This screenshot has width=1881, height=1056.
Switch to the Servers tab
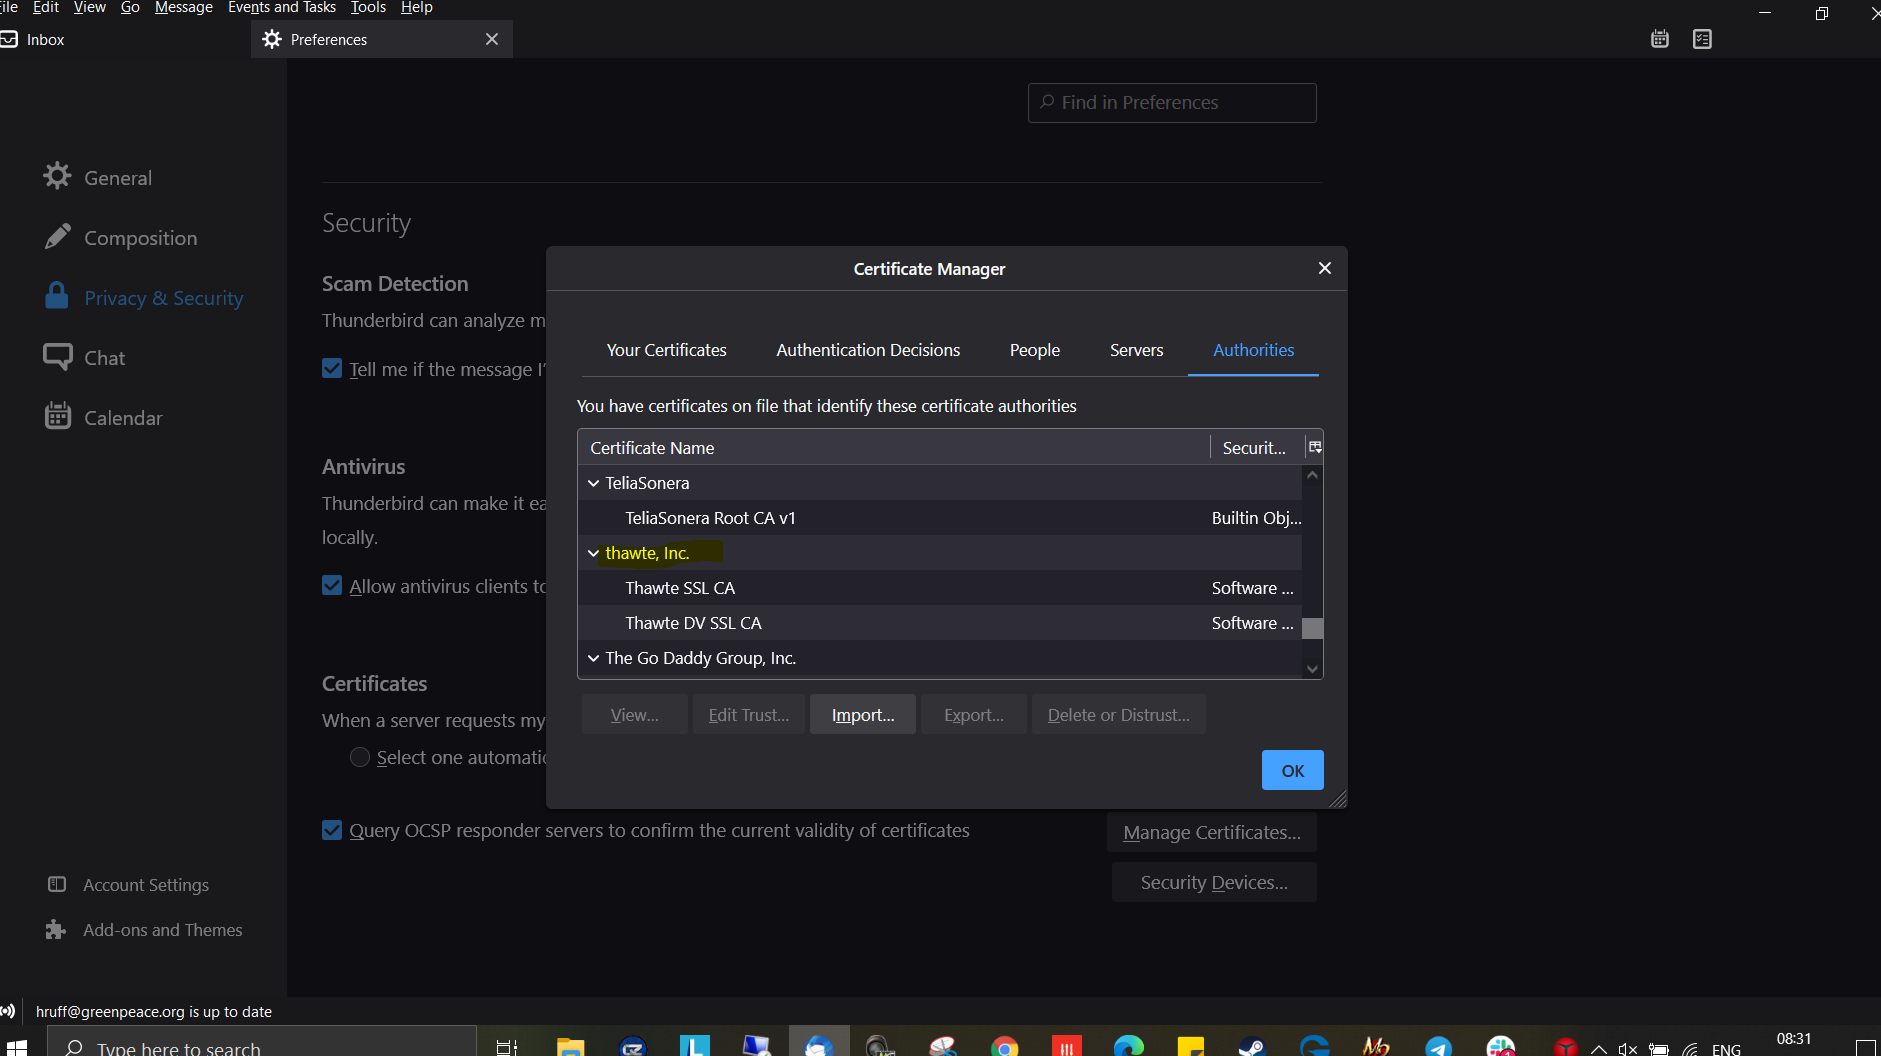click(1136, 350)
